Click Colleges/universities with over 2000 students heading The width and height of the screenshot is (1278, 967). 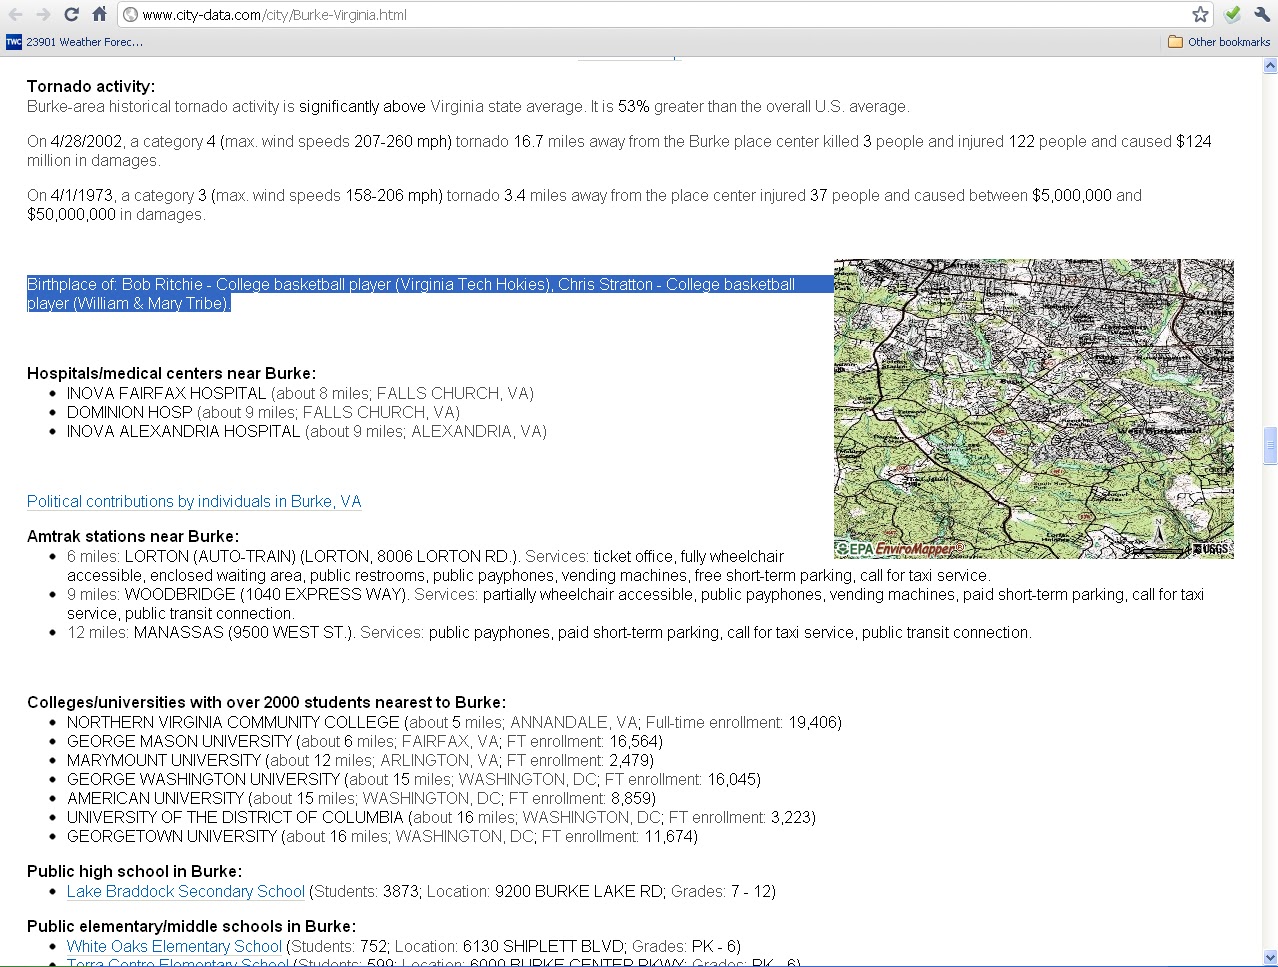click(266, 702)
